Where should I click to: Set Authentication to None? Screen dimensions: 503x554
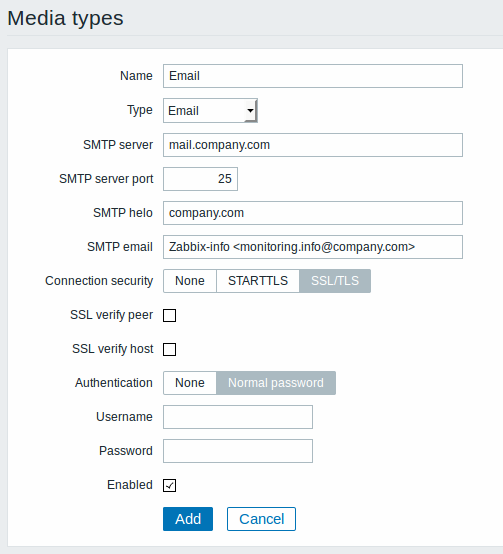point(190,383)
